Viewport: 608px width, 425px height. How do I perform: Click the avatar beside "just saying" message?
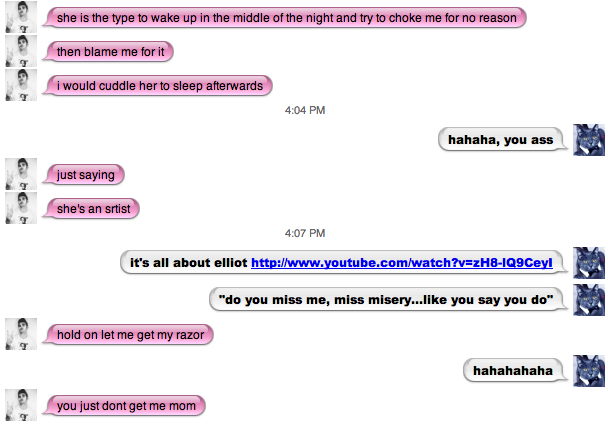pos(21,175)
